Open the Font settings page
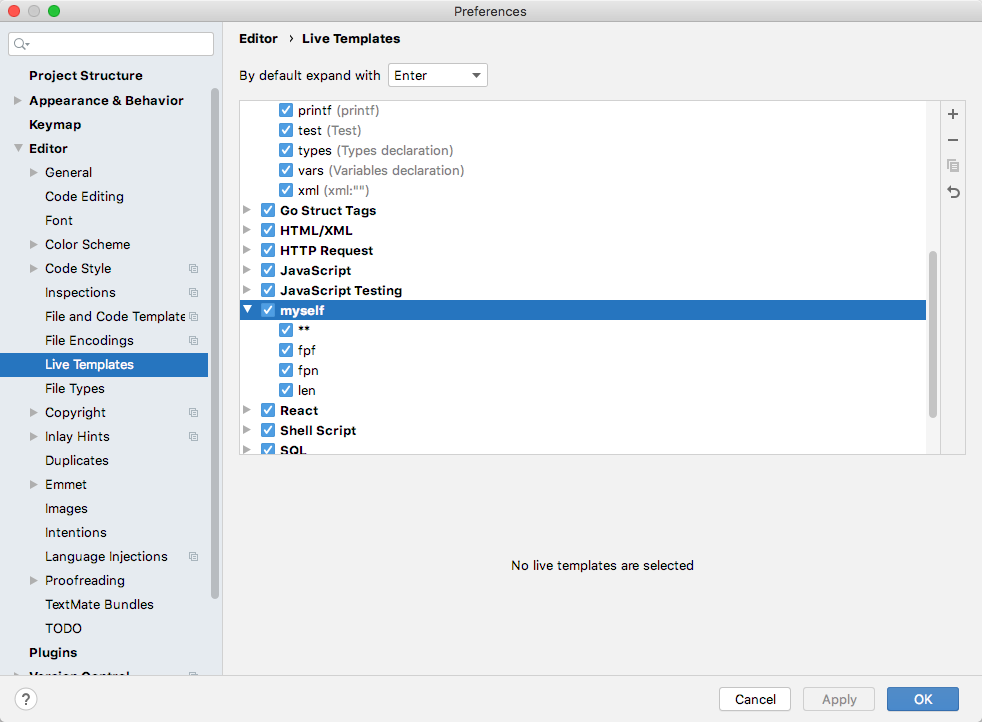982x722 pixels. pos(59,220)
